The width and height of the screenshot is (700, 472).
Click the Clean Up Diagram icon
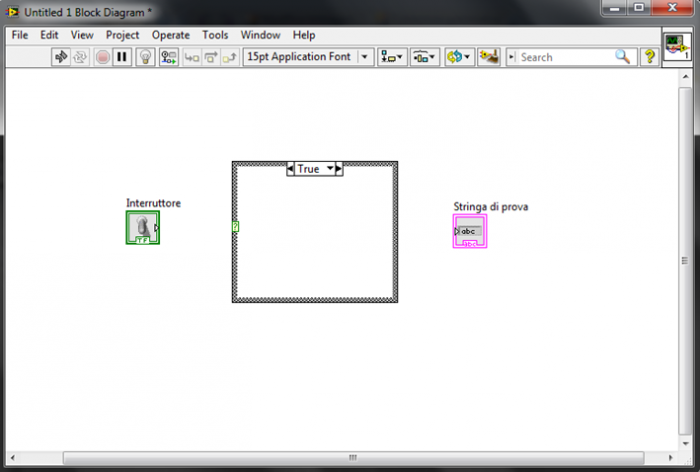coord(489,57)
